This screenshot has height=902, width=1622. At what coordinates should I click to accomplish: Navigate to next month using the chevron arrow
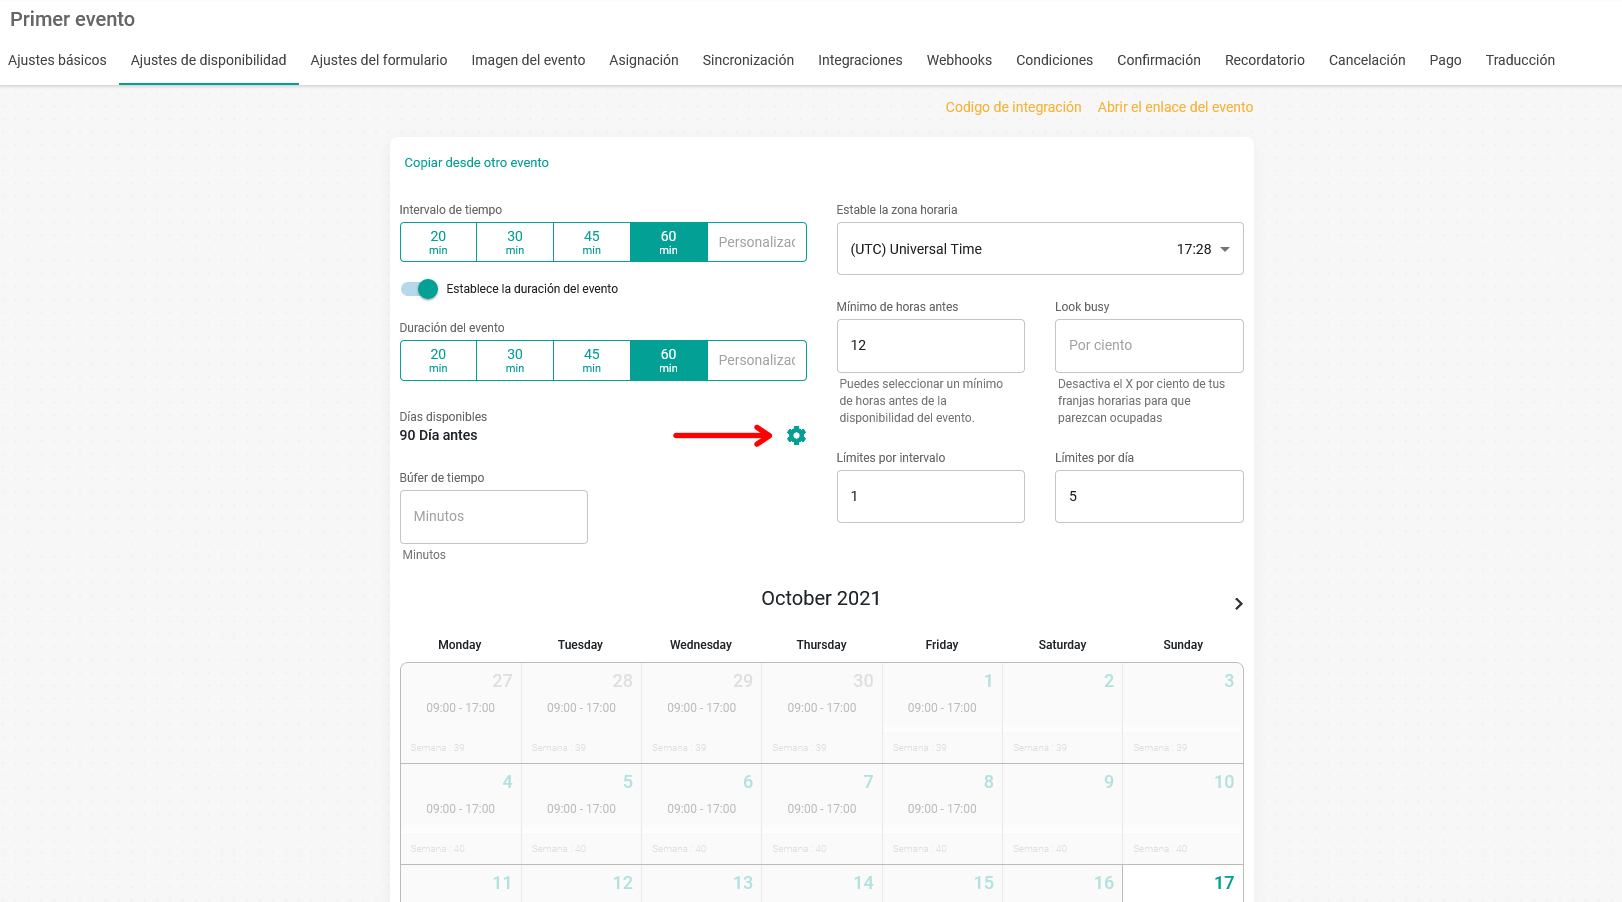(x=1238, y=604)
